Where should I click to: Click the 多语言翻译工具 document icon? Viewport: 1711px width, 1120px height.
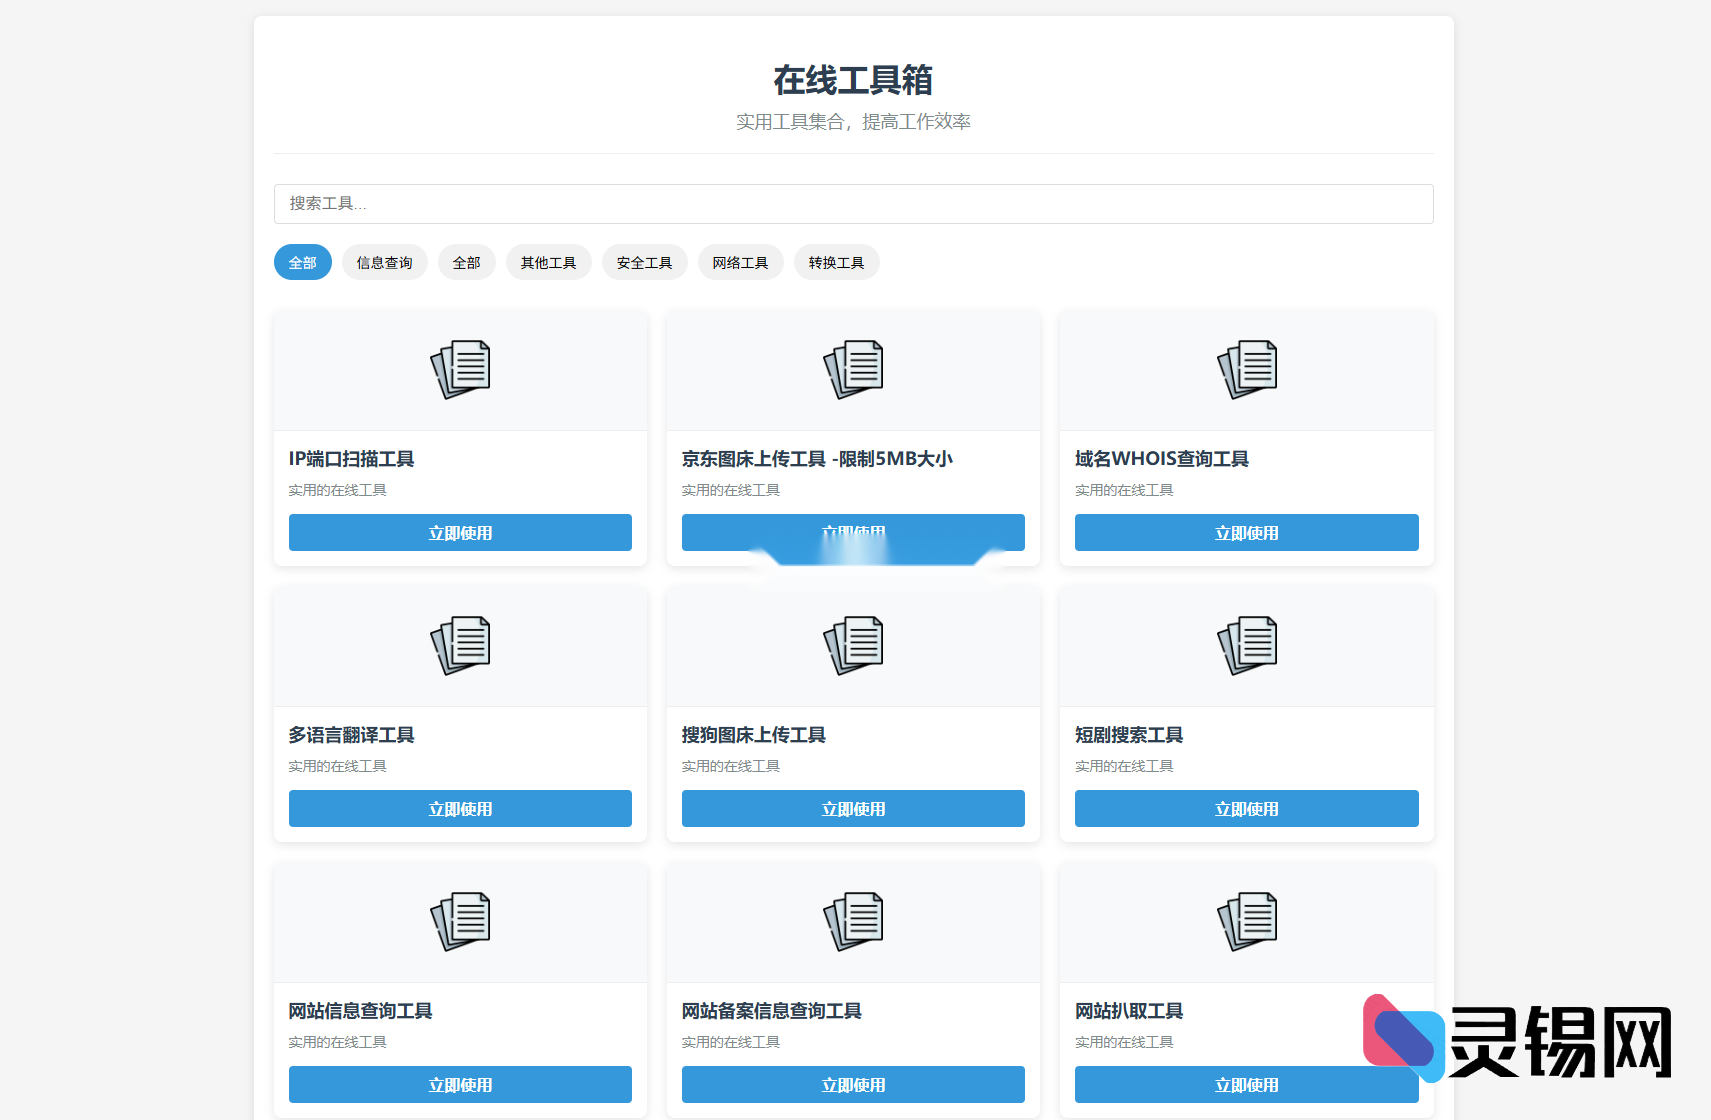coord(459,645)
